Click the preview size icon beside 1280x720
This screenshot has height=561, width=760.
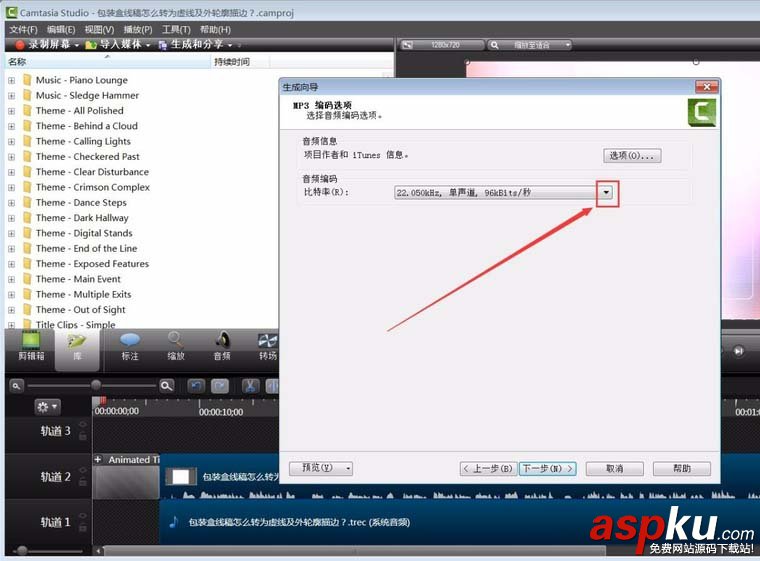click(x=408, y=45)
